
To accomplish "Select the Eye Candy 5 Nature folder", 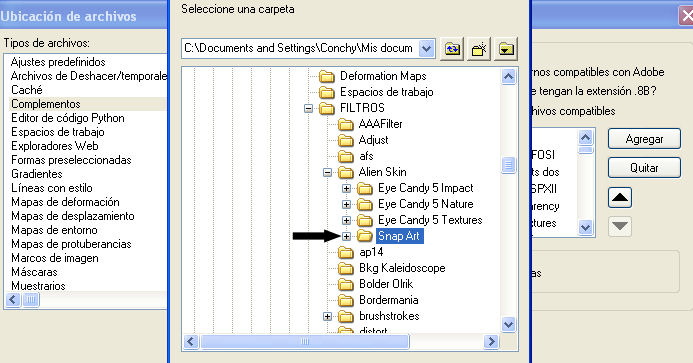I will [x=426, y=204].
